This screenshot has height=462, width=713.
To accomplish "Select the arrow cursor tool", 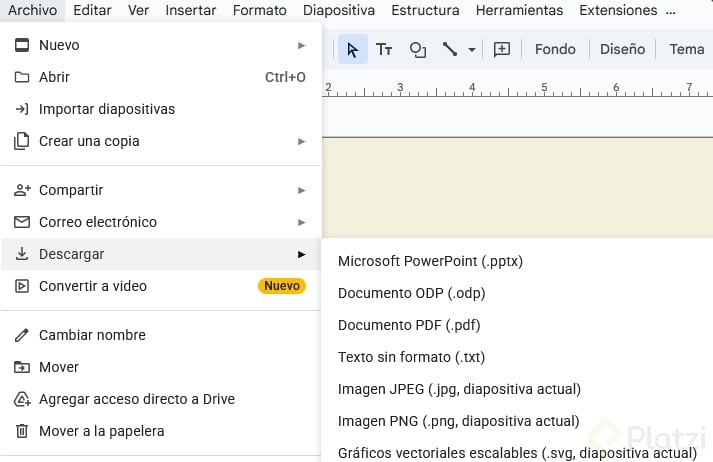I will click(352, 49).
